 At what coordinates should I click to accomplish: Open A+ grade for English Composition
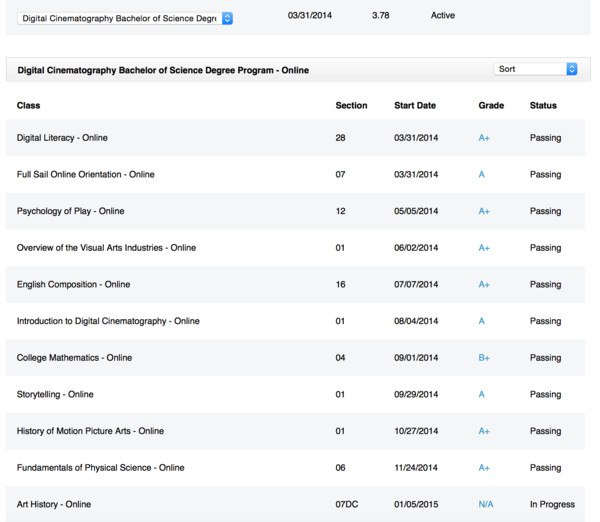click(484, 284)
